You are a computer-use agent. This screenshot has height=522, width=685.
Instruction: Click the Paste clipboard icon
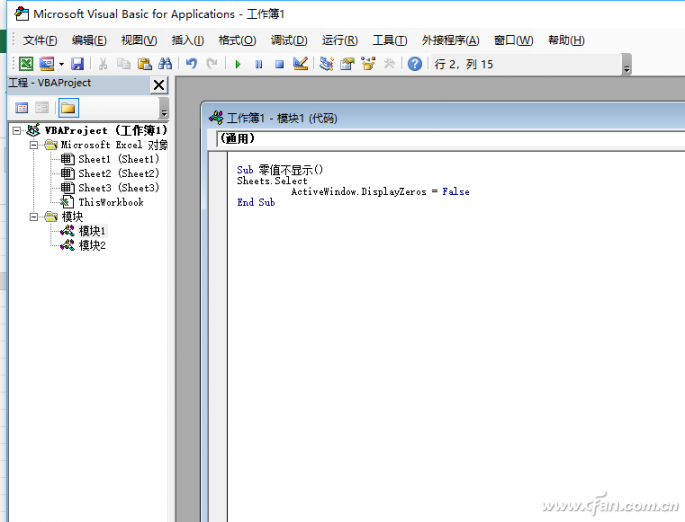click(145, 64)
